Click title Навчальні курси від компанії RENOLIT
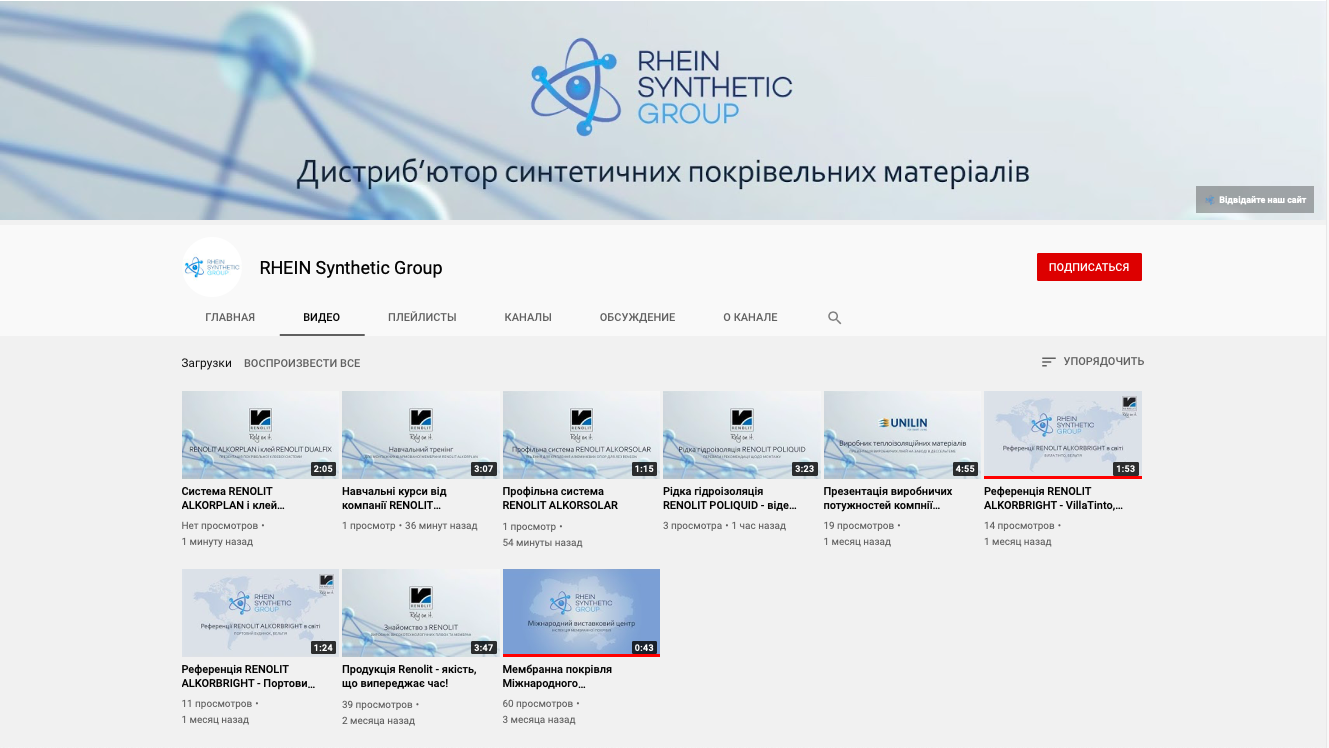 394,498
